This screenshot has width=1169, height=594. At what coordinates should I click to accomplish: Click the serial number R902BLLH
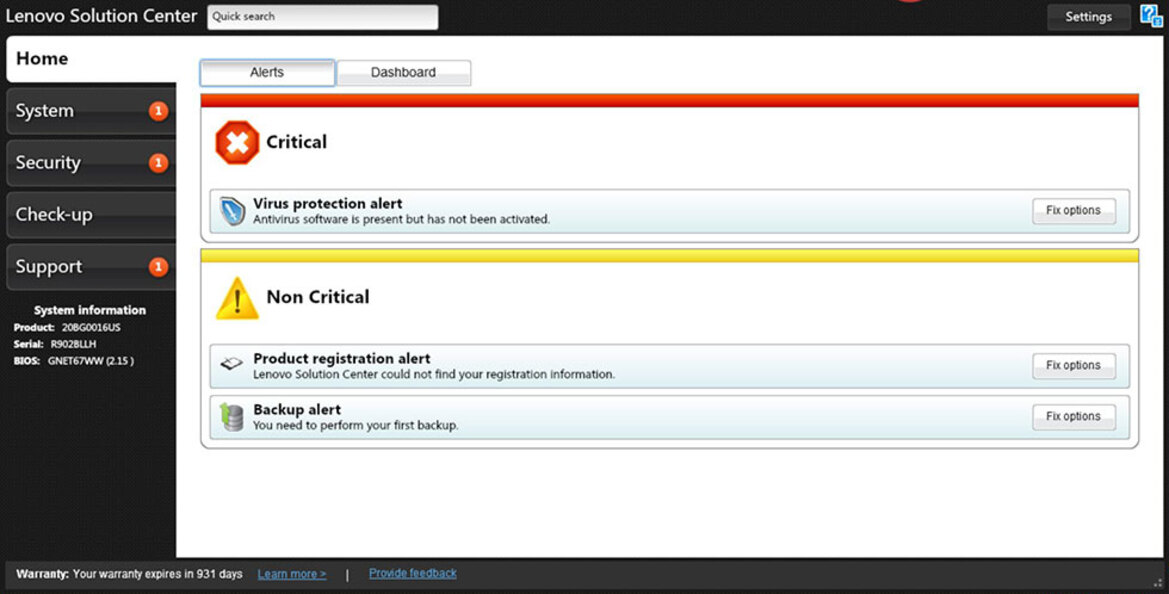pyautogui.click(x=73, y=344)
